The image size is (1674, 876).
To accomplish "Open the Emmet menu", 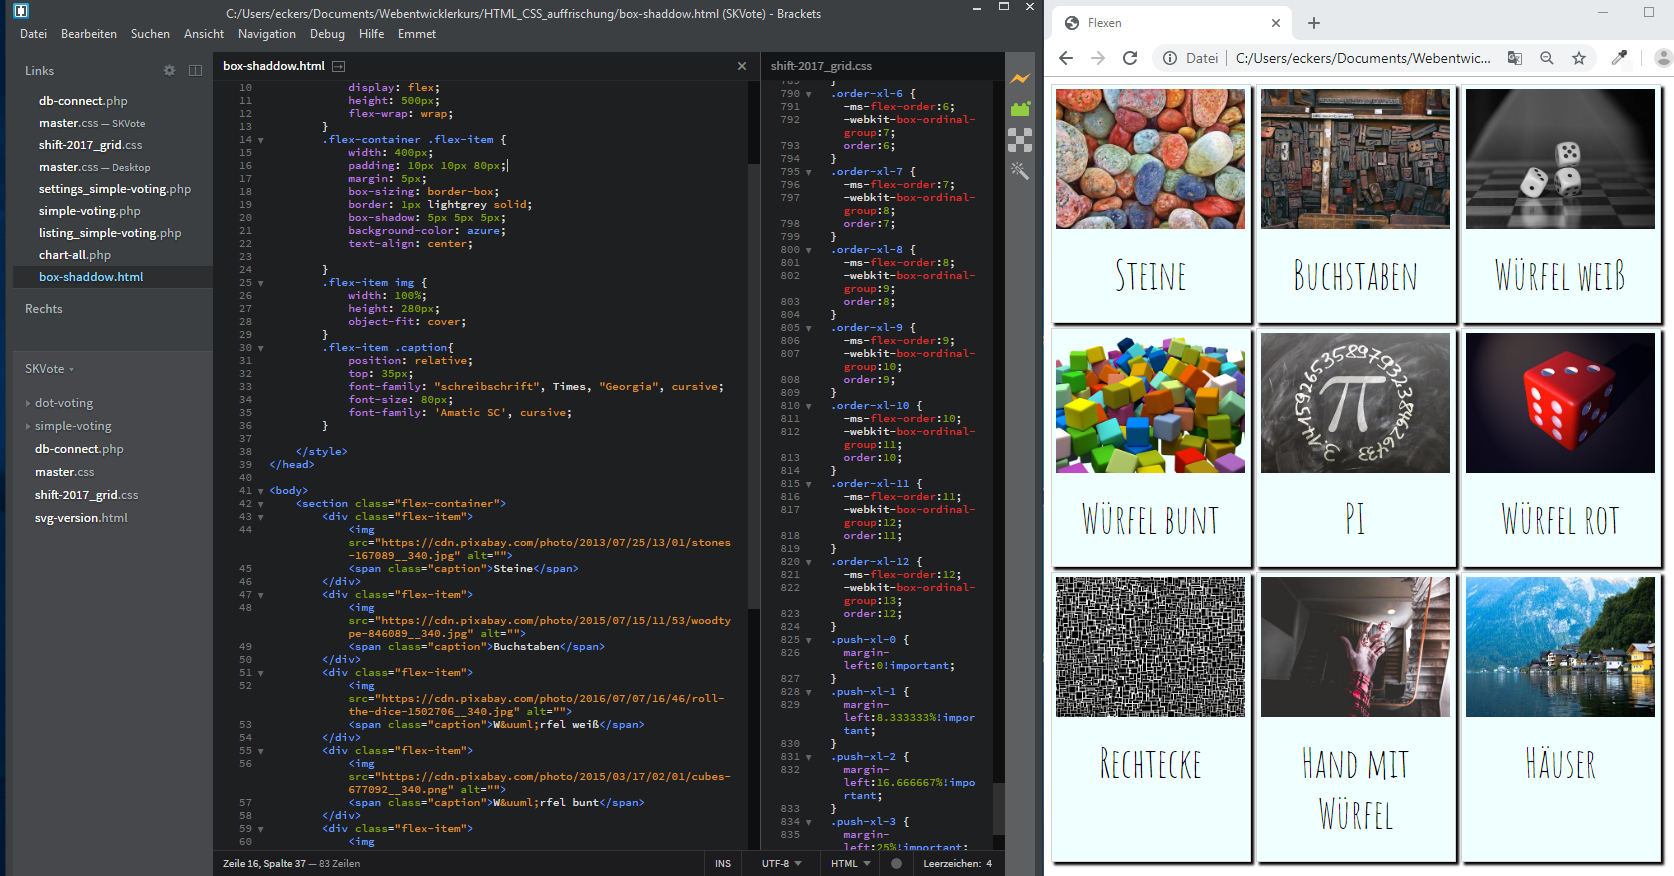I will click(417, 34).
